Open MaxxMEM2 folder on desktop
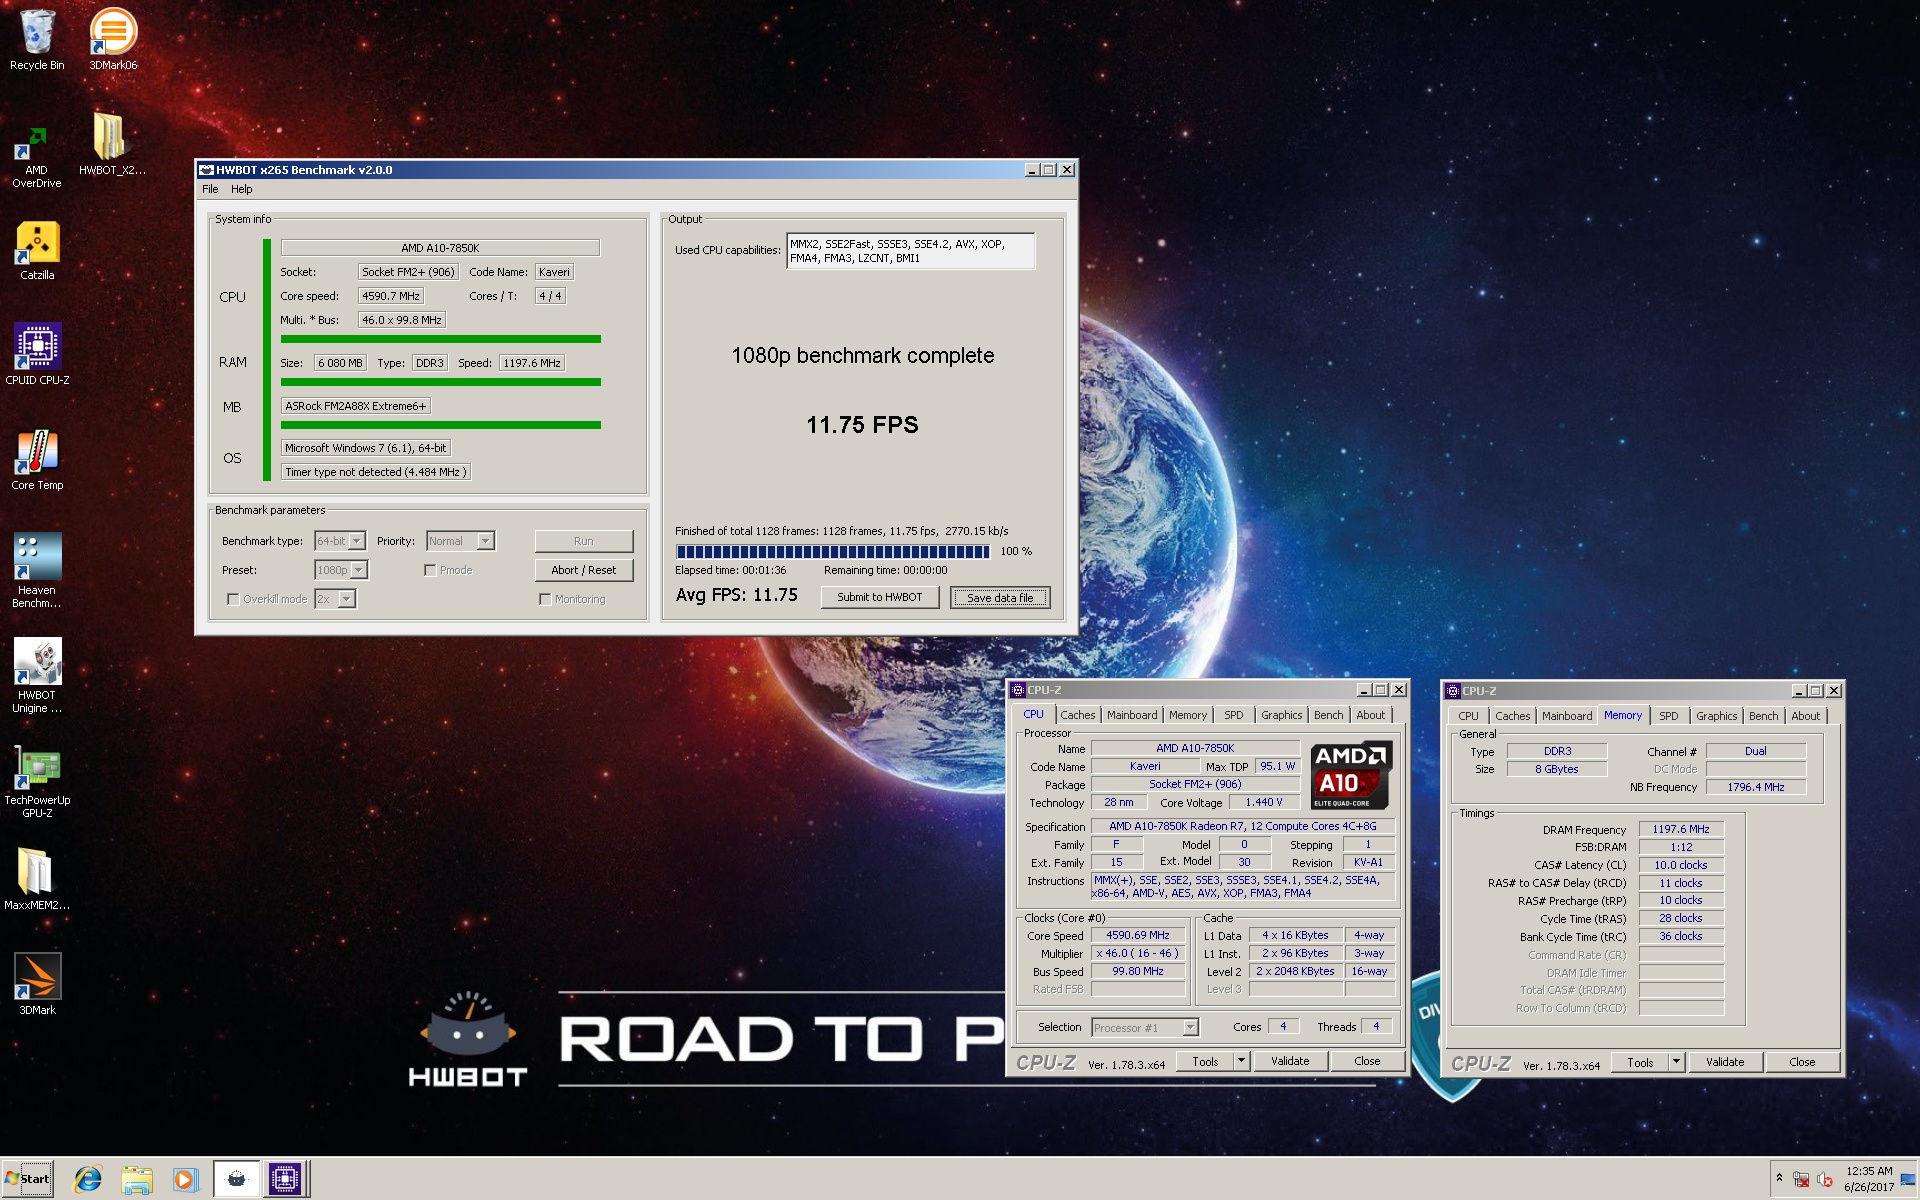The image size is (1920, 1200). 37,880
